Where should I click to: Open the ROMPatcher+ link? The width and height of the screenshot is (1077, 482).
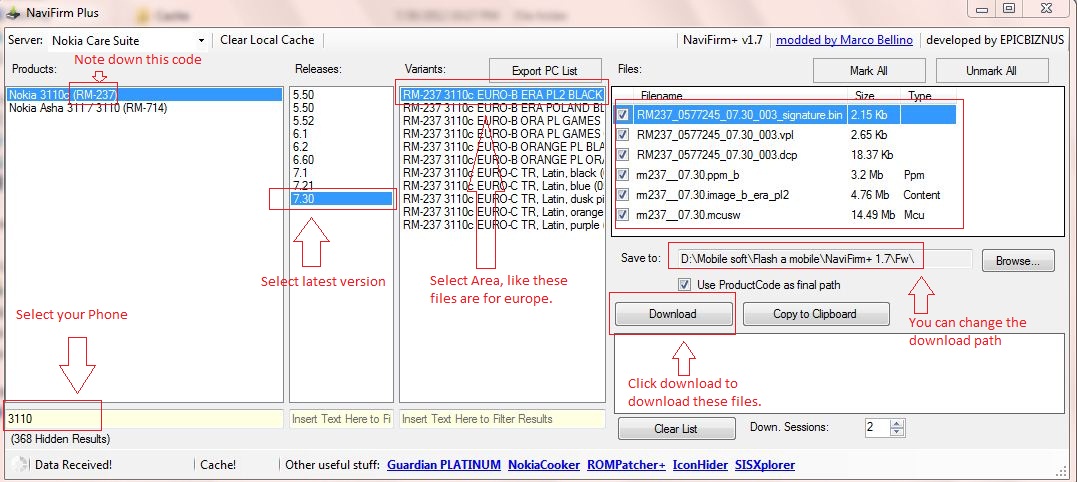pos(626,465)
